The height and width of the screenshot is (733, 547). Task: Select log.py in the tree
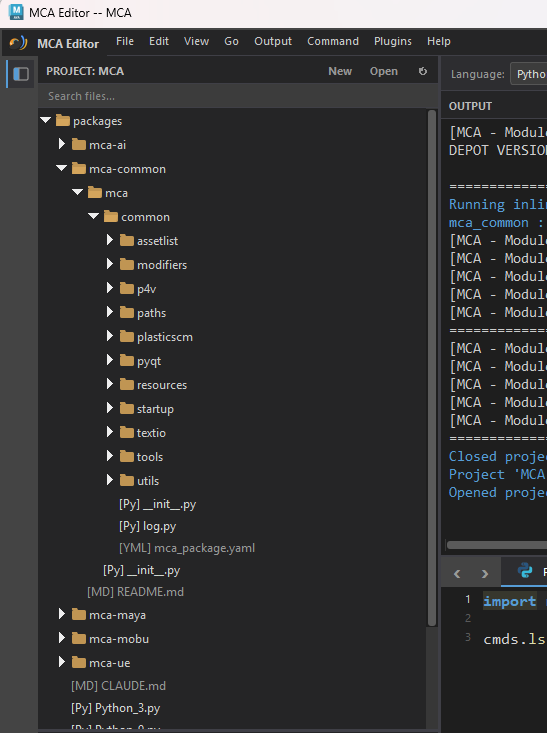coord(148,526)
